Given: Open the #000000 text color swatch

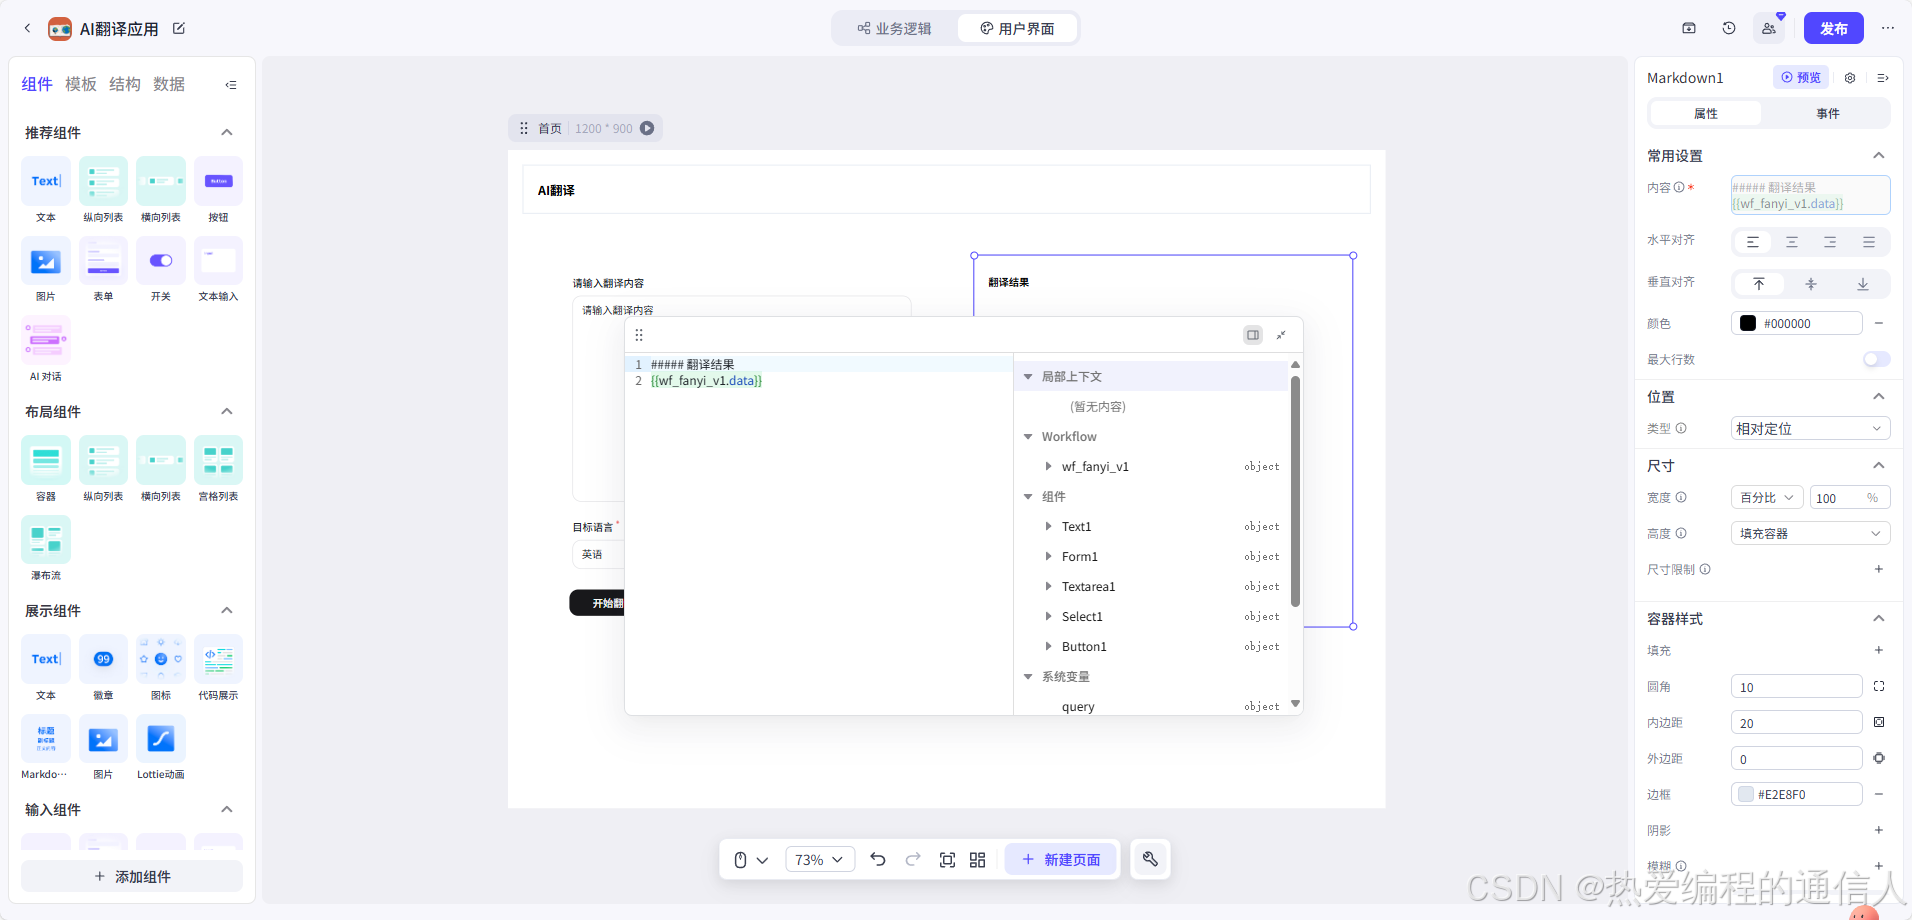Looking at the screenshot, I should tap(1748, 323).
